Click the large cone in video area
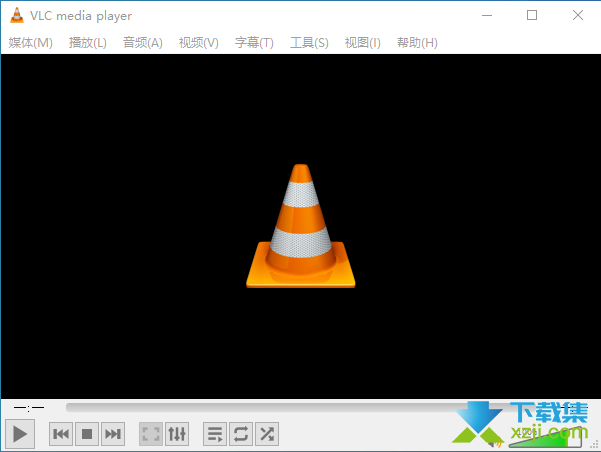This screenshot has width=601, height=452. [301, 226]
